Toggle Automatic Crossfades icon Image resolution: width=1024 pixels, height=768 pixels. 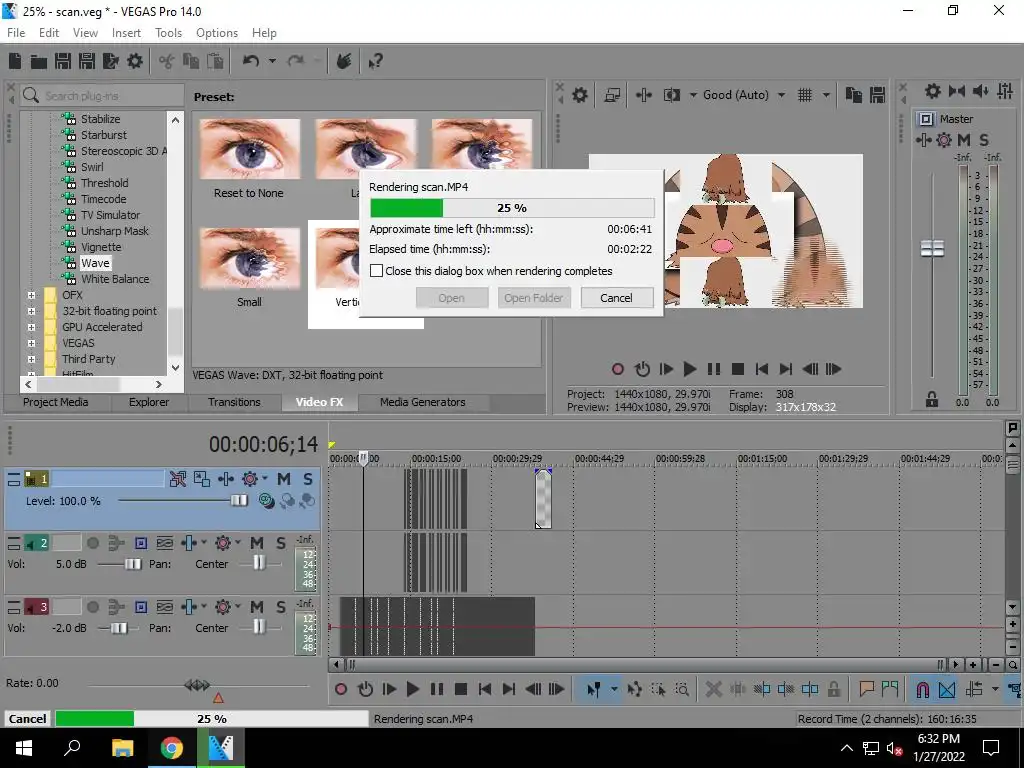click(x=947, y=689)
